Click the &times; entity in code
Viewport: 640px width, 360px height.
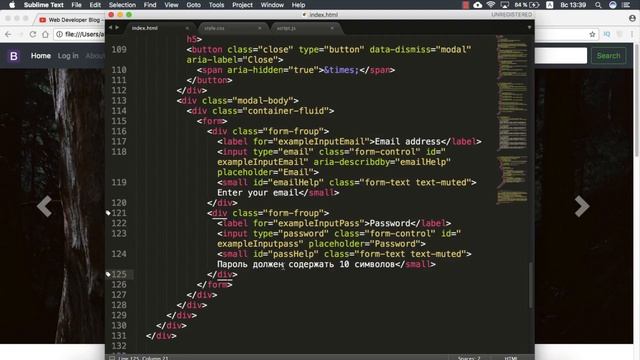[x=341, y=70]
